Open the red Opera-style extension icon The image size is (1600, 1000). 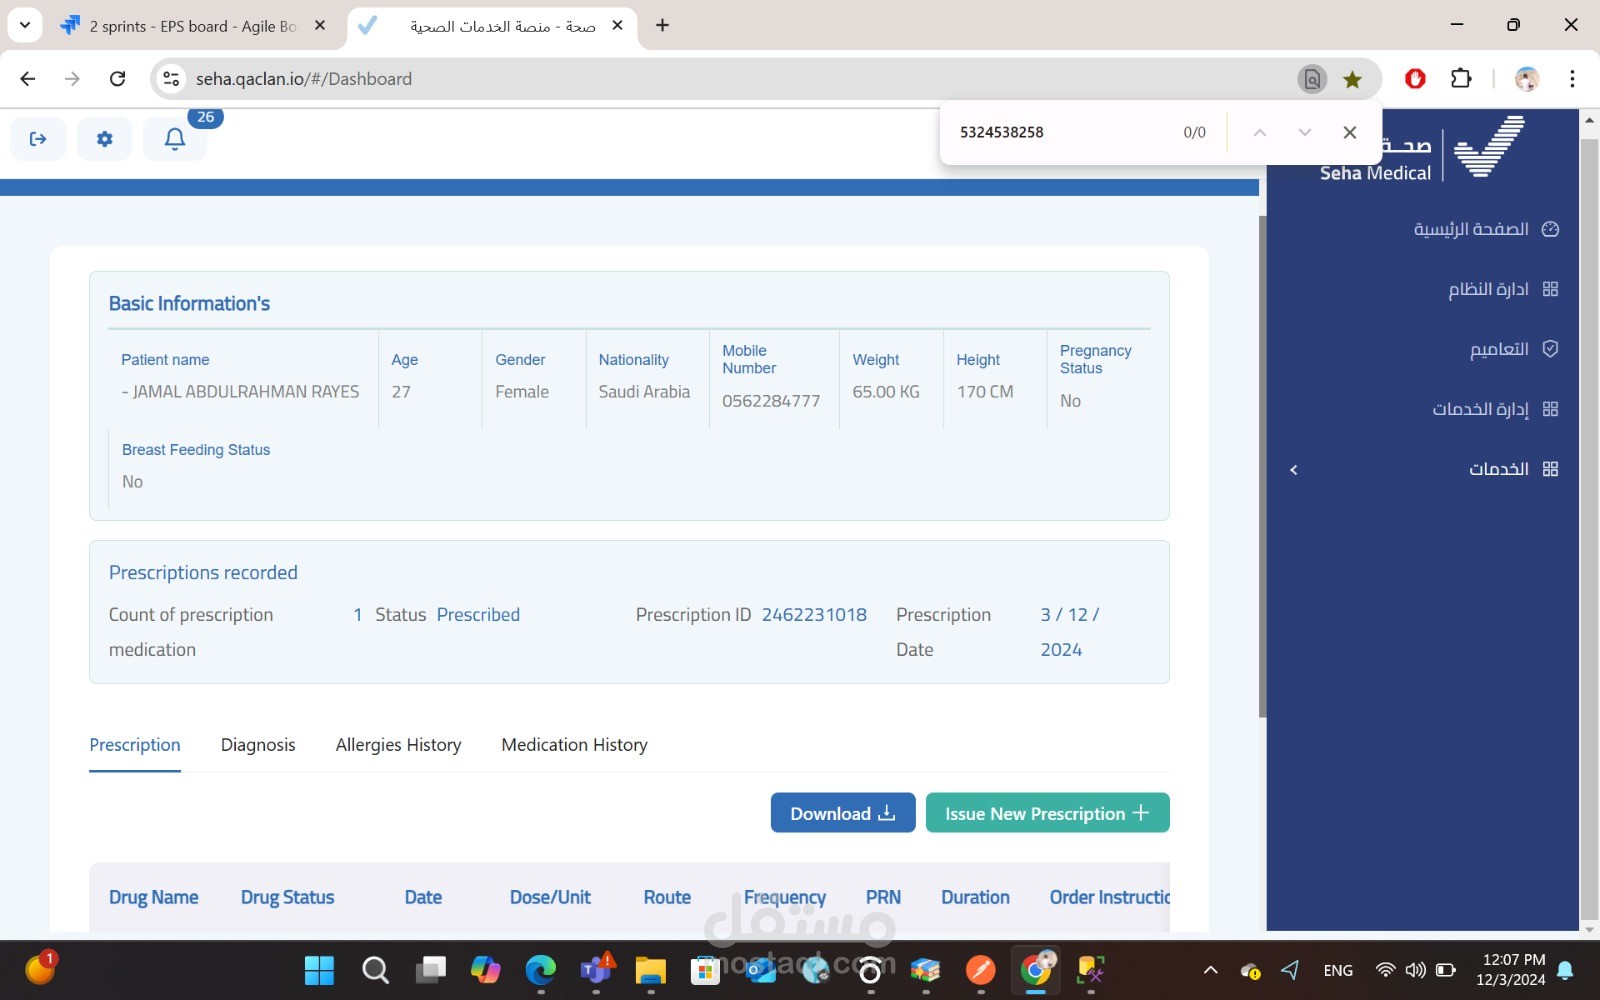tap(1415, 78)
